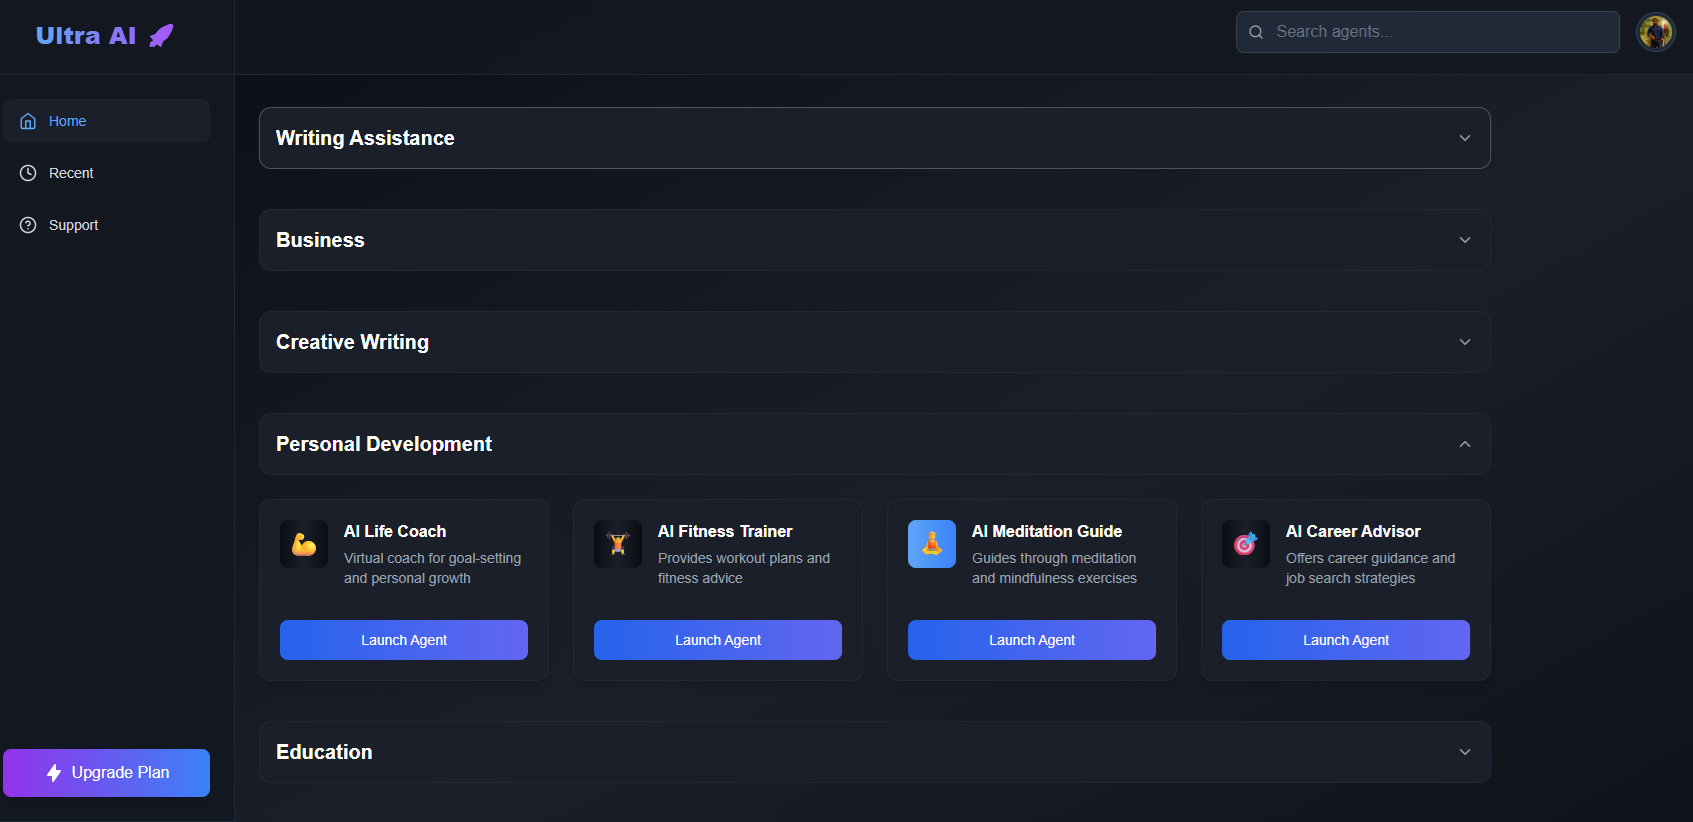The width and height of the screenshot is (1693, 822).
Task: Click the AI Fitness Trainer weightlifter icon
Action: [x=618, y=544]
